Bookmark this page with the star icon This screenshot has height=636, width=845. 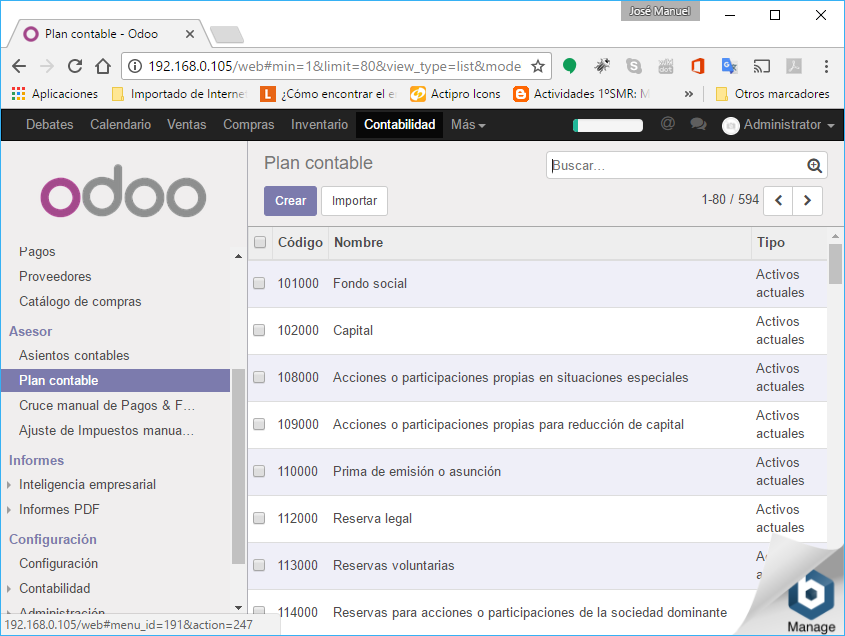pyautogui.click(x=537, y=67)
